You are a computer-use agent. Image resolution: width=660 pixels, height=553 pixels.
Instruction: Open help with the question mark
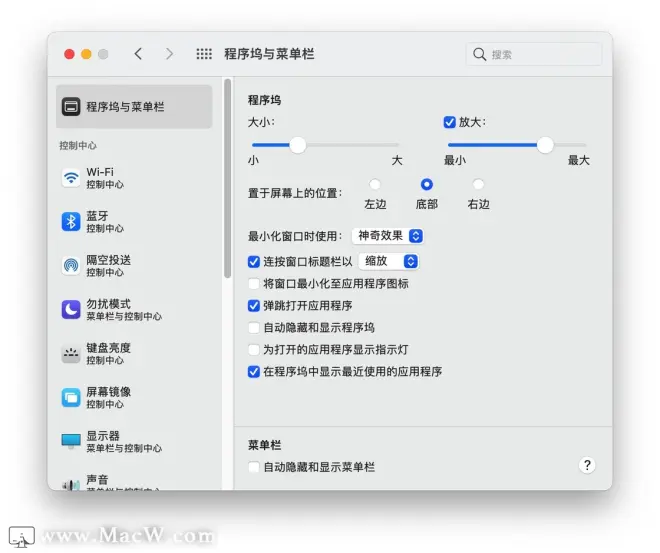pyautogui.click(x=587, y=465)
